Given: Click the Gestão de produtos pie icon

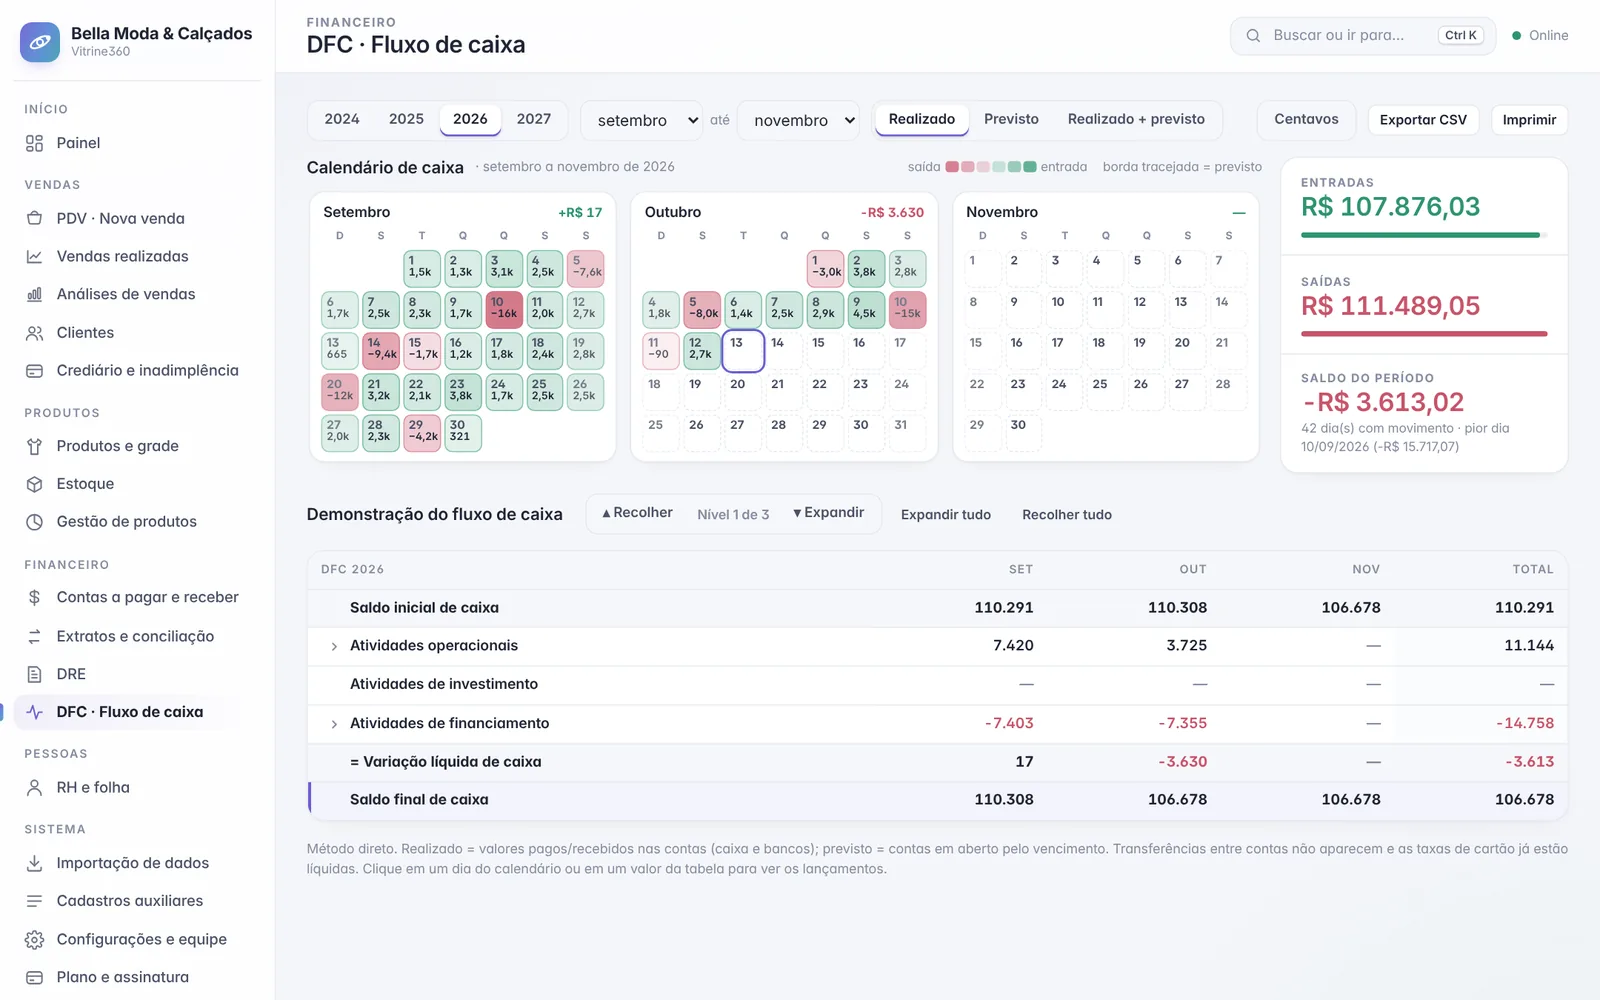Looking at the screenshot, I should pyautogui.click(x=34, y=522).
